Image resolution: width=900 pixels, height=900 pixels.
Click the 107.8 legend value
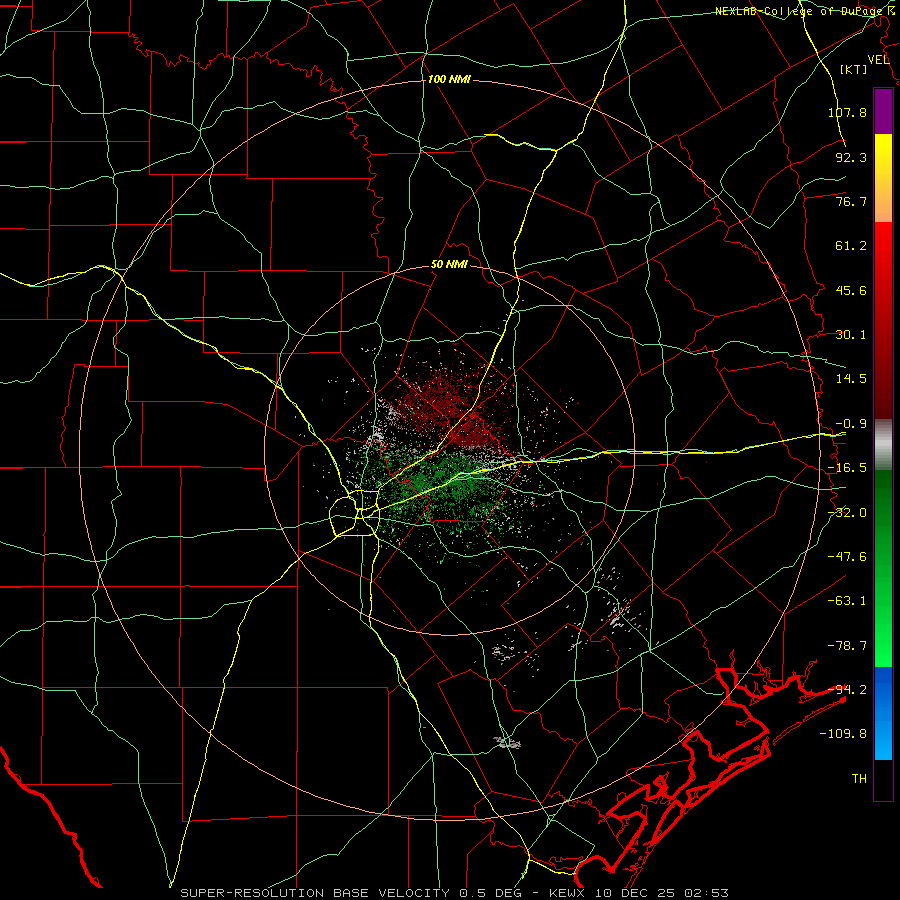click(847, 112)
